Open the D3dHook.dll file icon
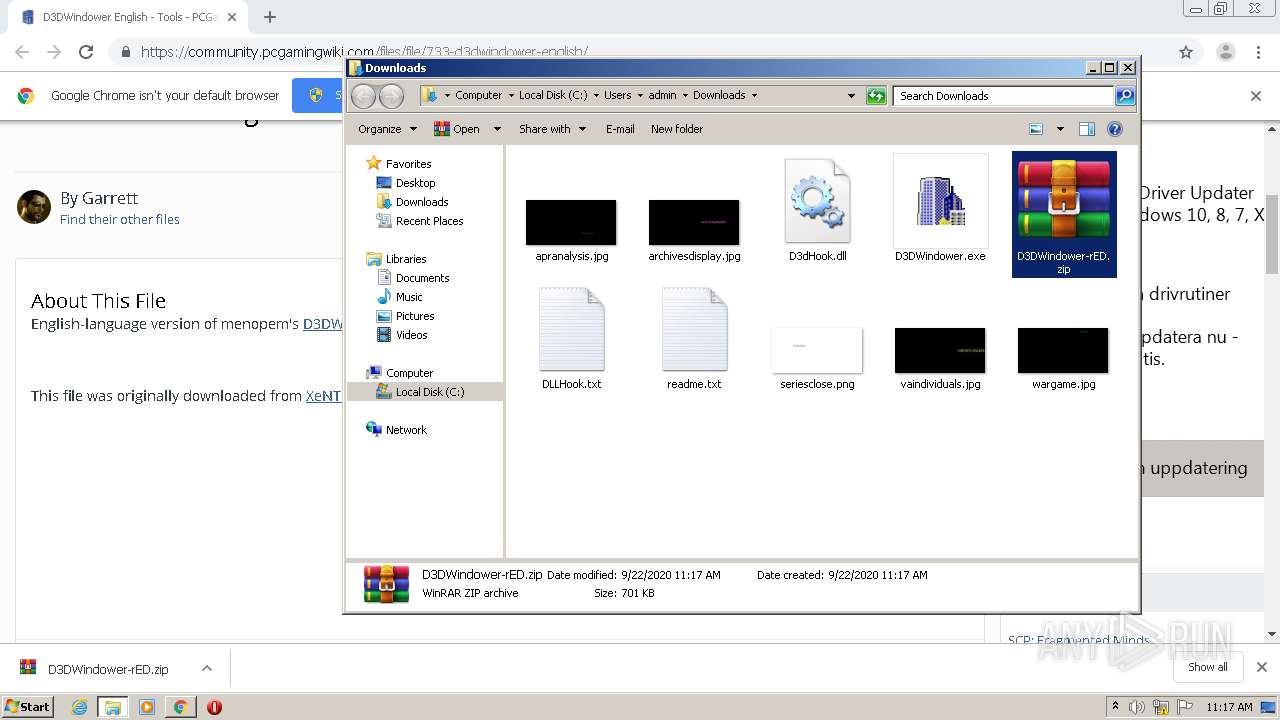The image size is (1280, 720). pyautogui.click(x=817, y=202)
